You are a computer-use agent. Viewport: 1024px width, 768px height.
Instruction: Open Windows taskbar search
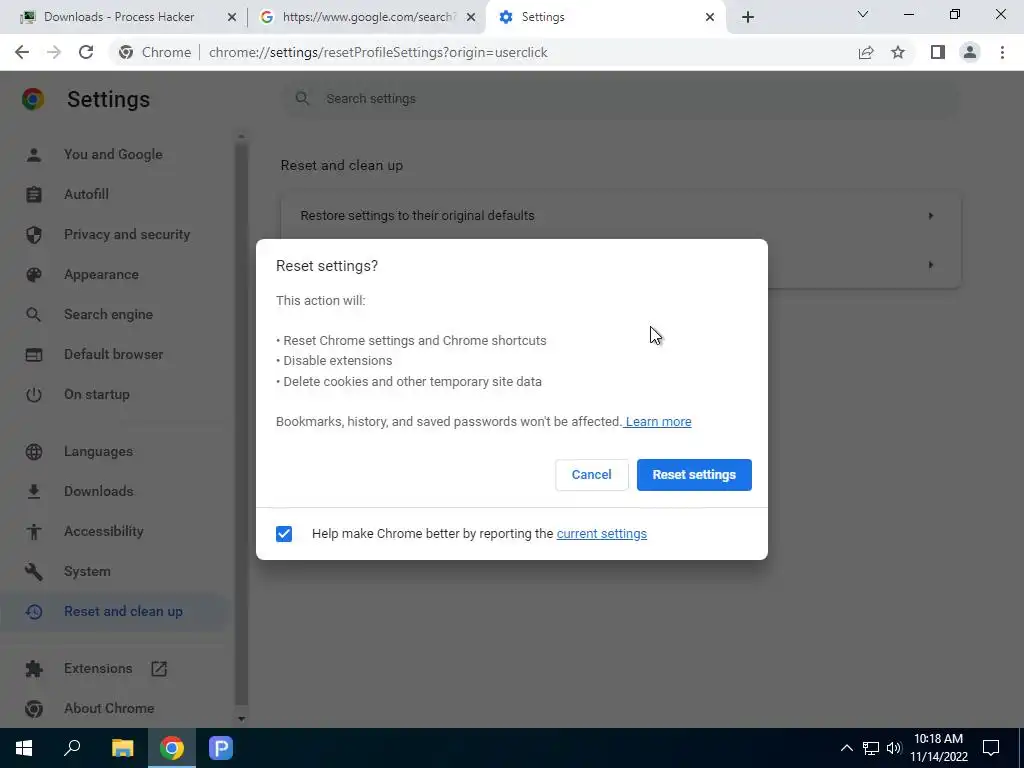click(x=72, y=748)
